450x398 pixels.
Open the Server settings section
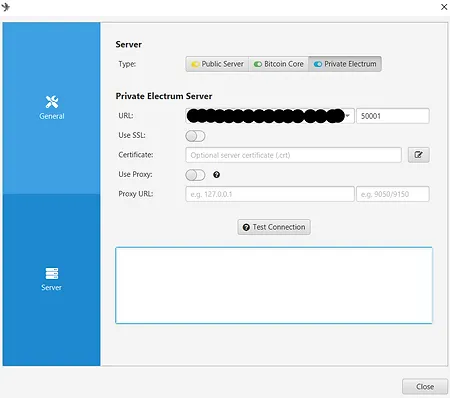(x=51, y=280)
